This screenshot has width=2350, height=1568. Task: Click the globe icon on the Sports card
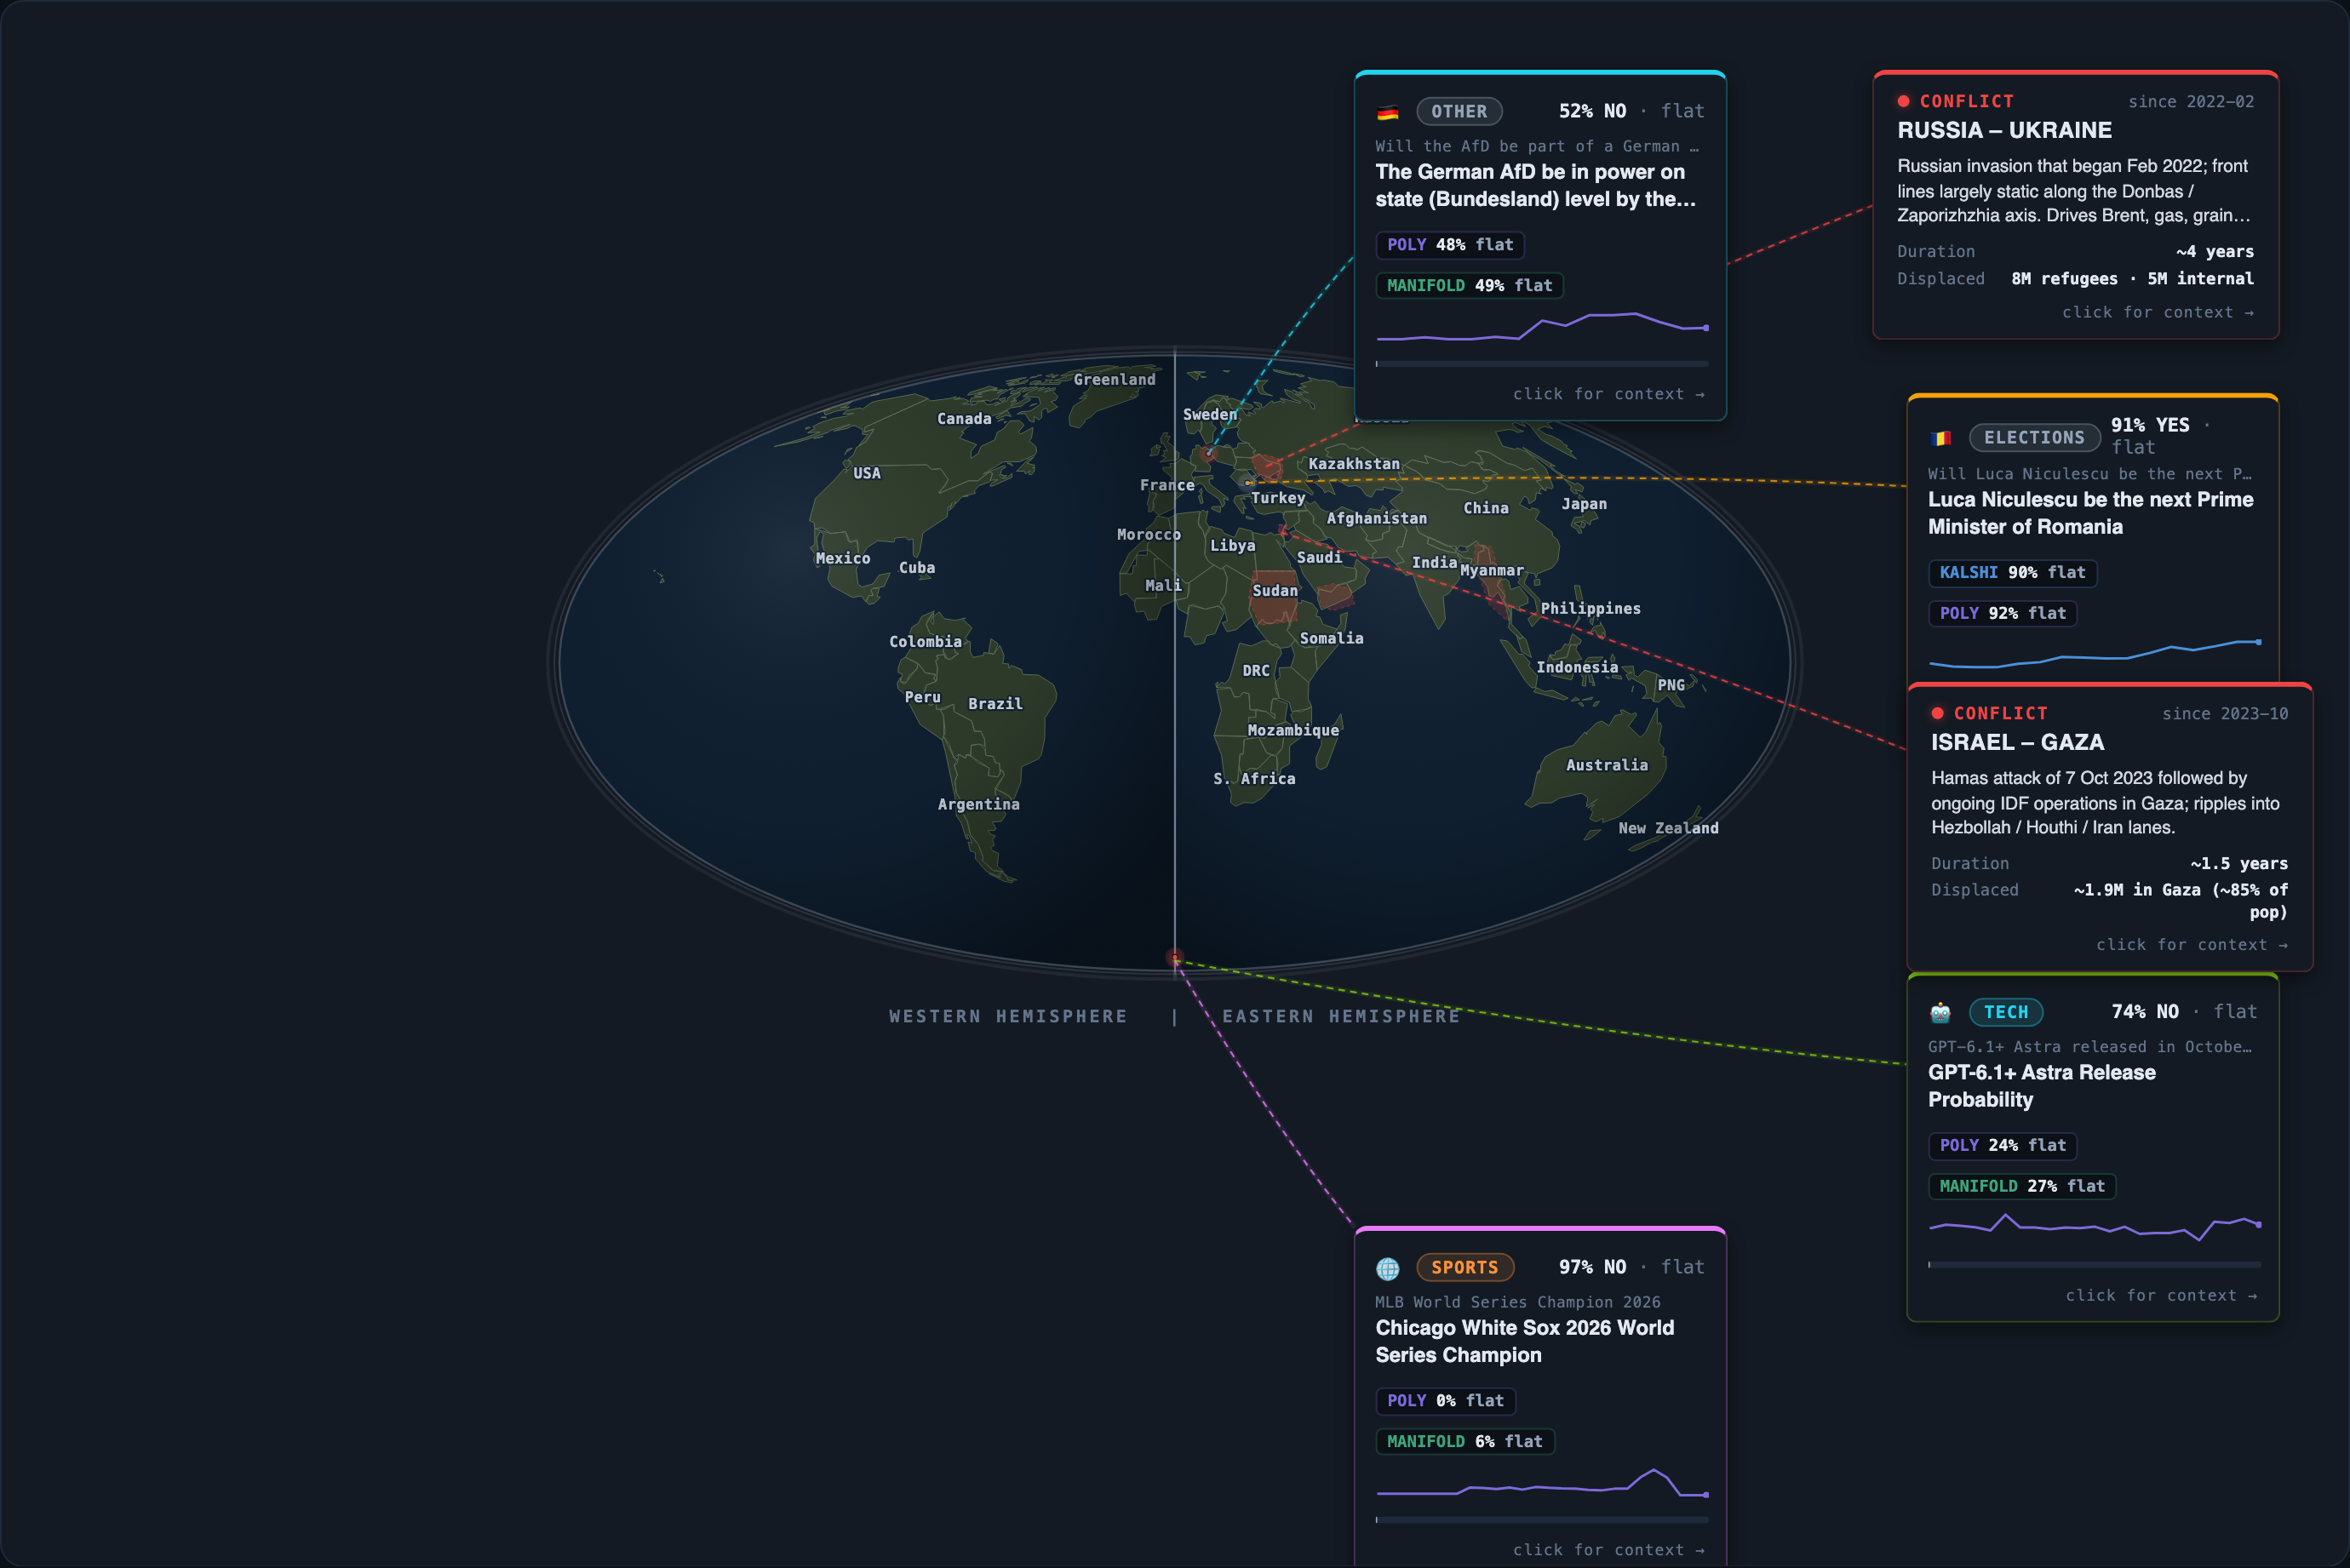1387,1268
